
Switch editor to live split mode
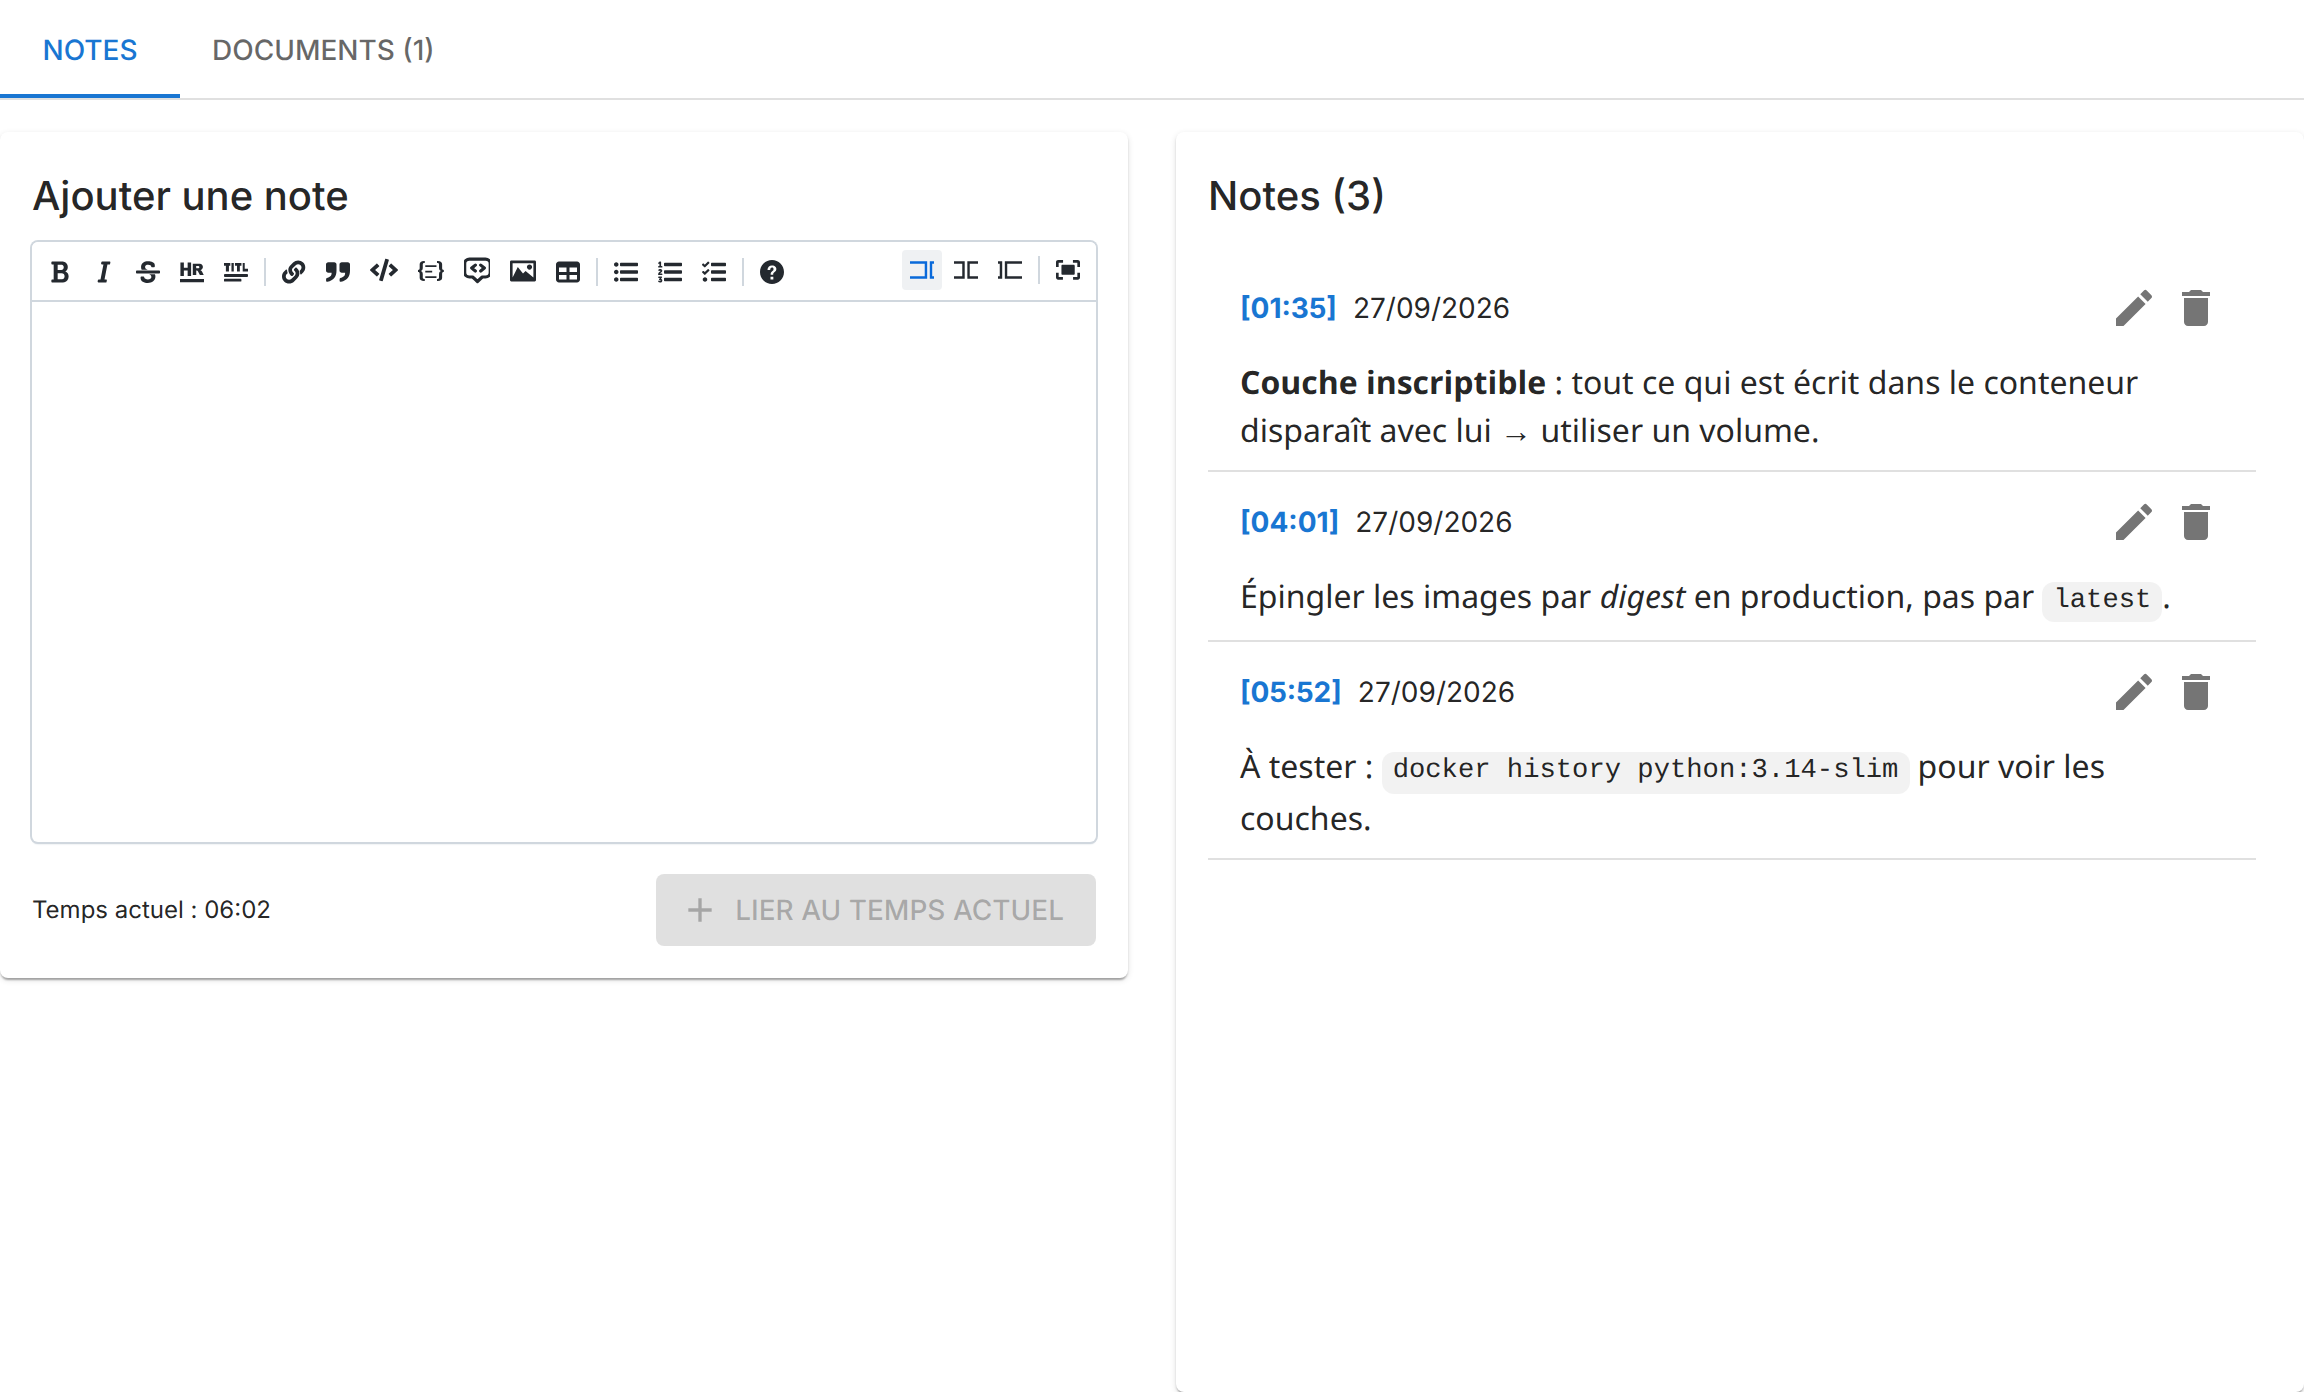click(966, 270)
